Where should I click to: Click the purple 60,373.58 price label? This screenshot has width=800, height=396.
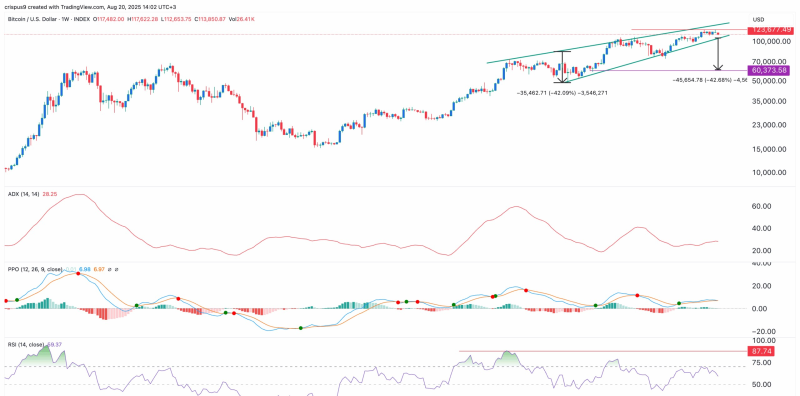(770, 70)
